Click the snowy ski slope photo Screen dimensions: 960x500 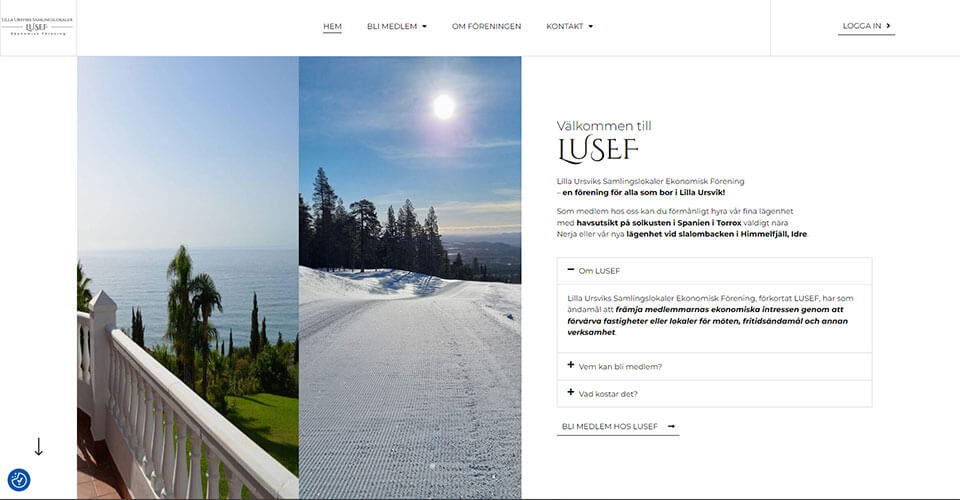(410, 277)
